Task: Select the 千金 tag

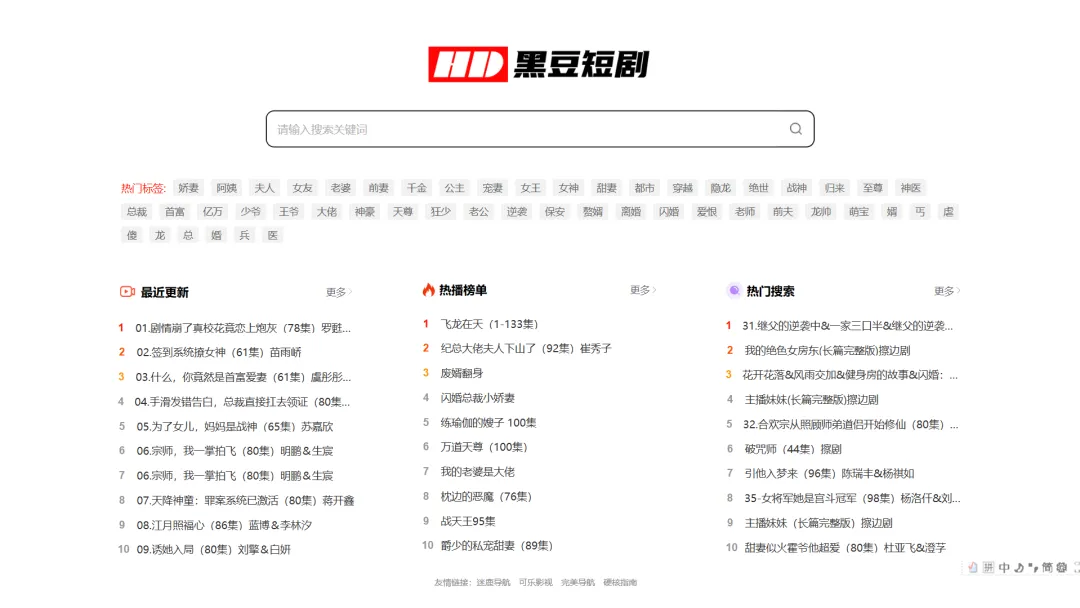Action: (x=416, y=188)
